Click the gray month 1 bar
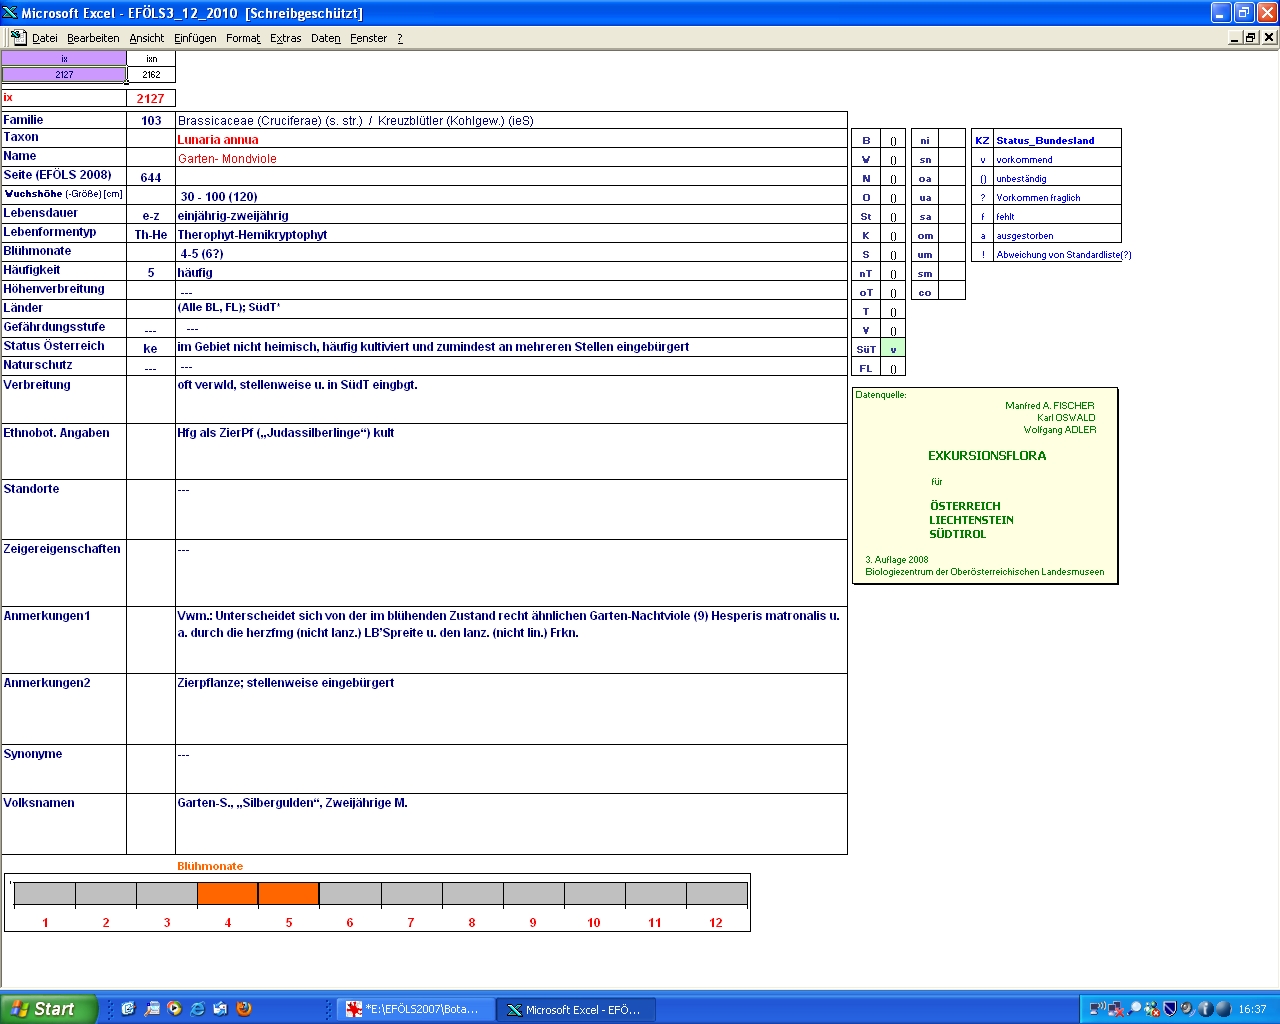This screenshot has height=1024, width=1280. 45,894
